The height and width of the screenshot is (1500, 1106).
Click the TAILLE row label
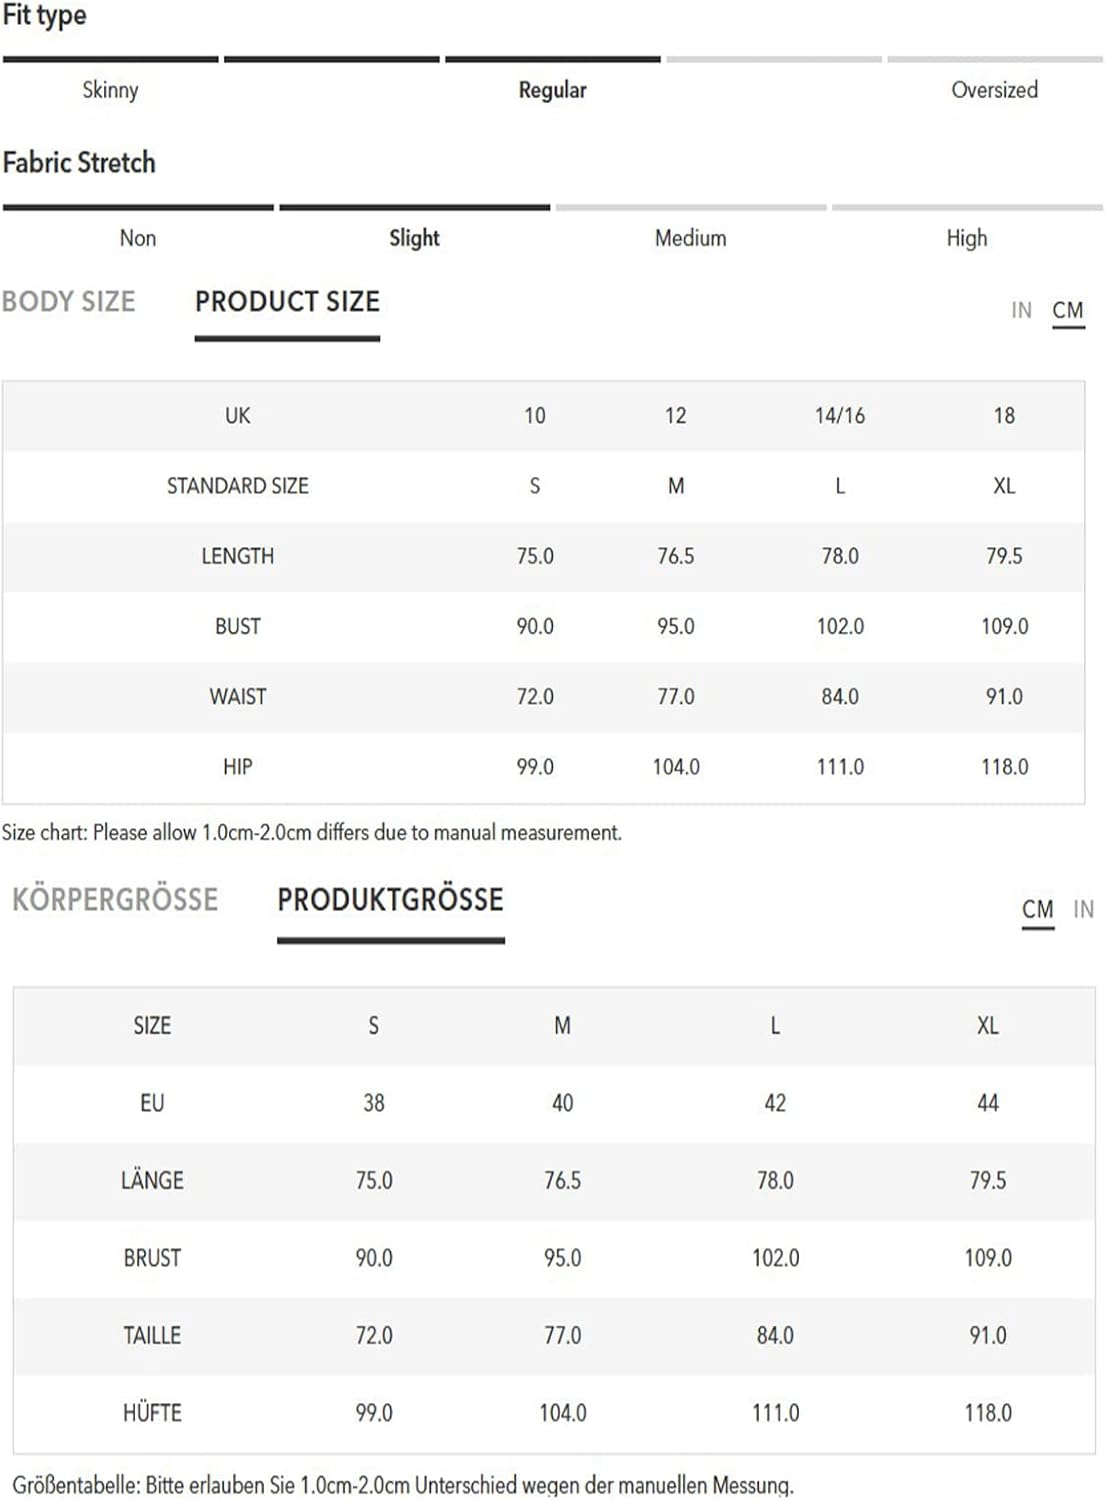[x=152, y=1335]
